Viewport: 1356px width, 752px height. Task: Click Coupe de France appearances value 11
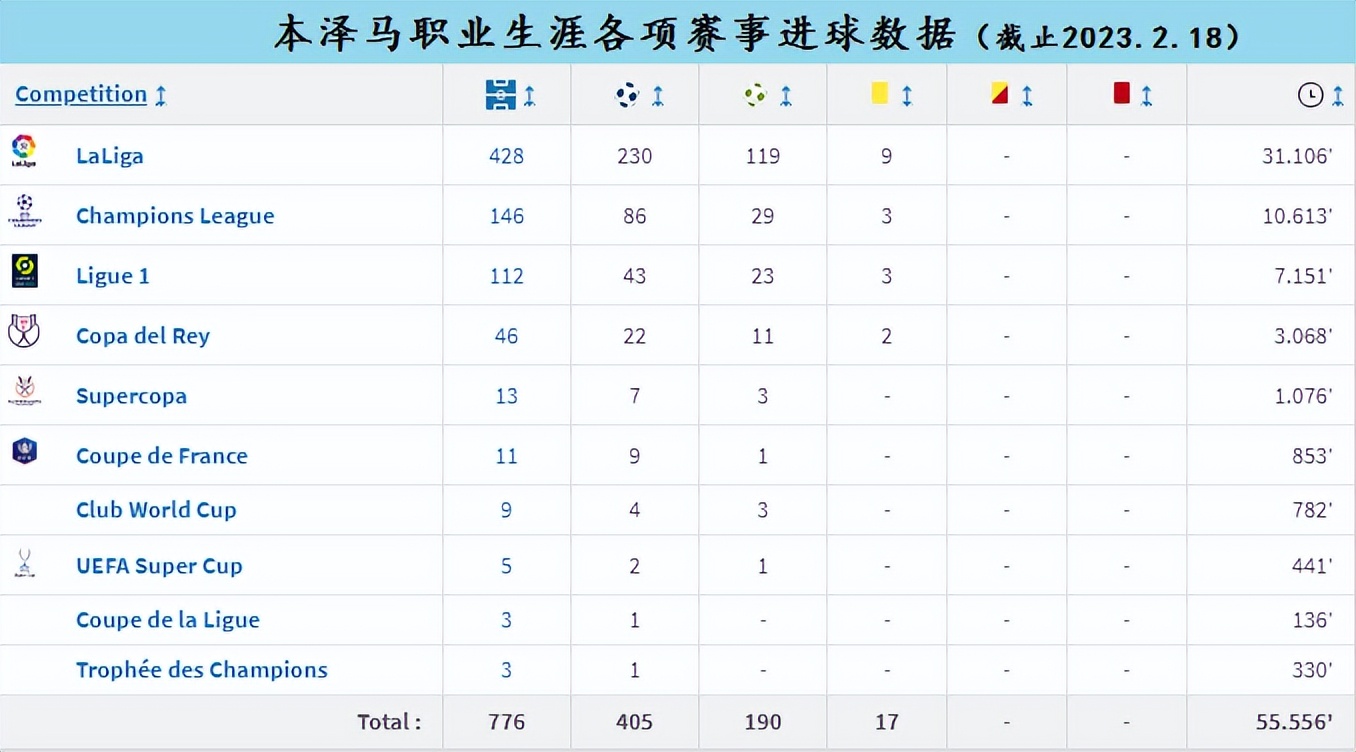[x=507, y=456]
